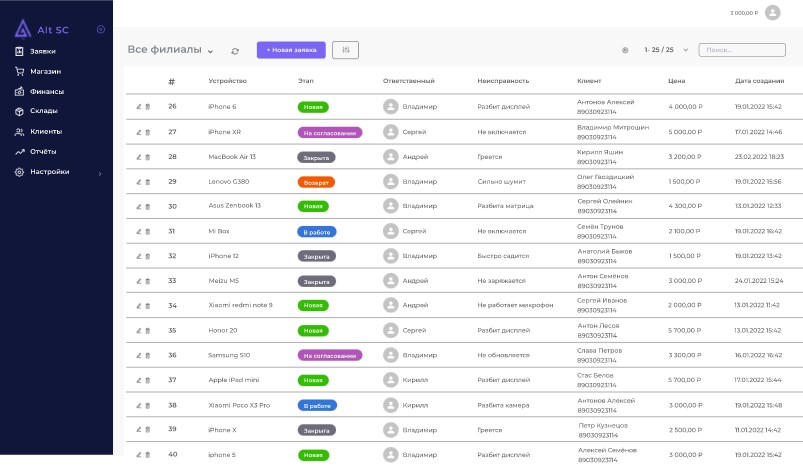Expand the Настройки submenu arrow
The image size is (803, 467).
[x=100, y=174]
